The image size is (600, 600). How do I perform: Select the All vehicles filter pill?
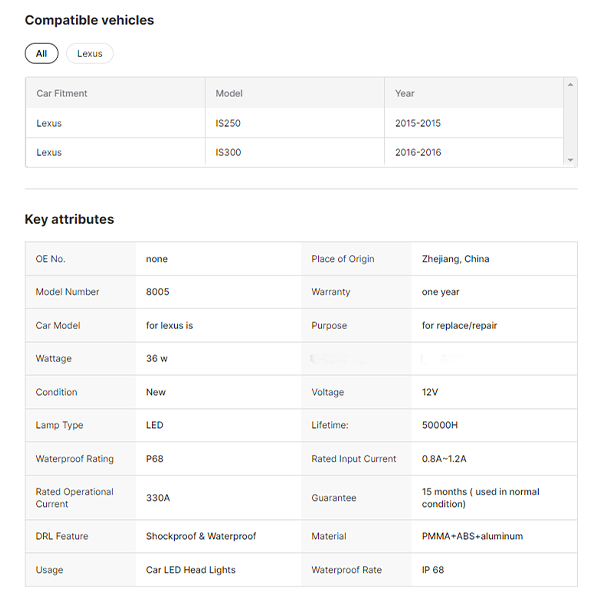(41, 54)
